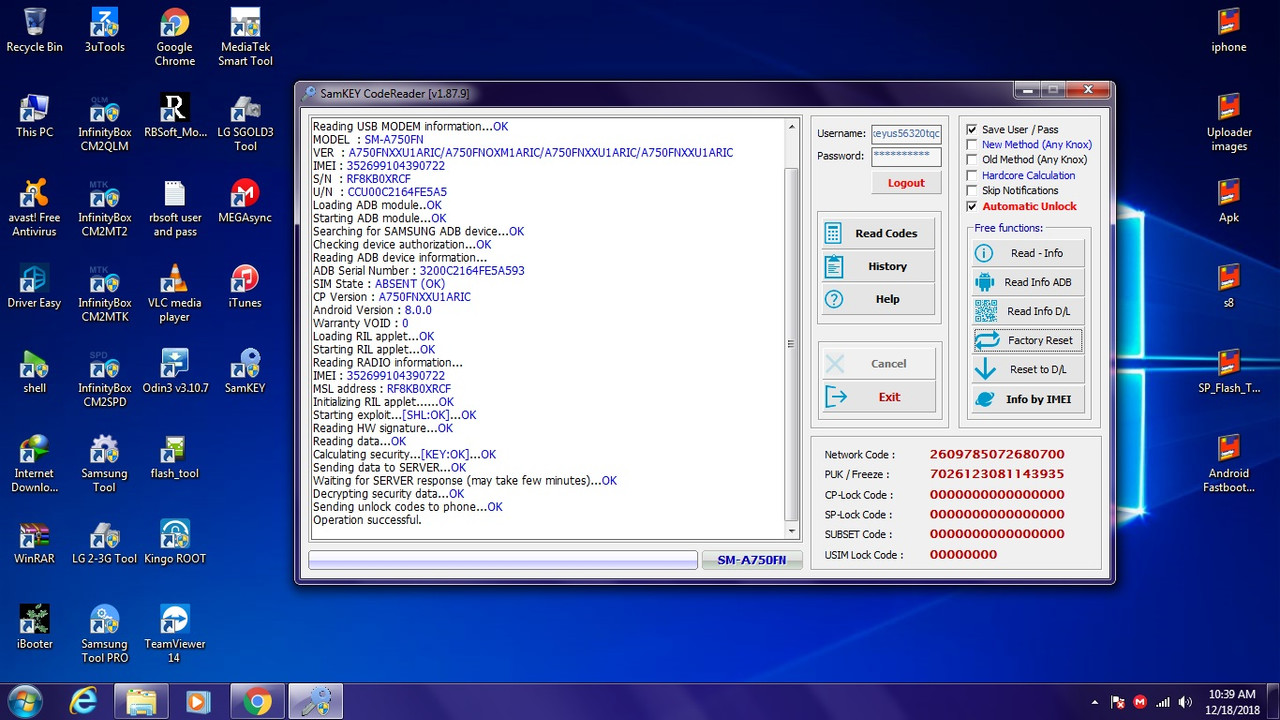Launch InfinityBox CM2MT2 shortcut
The width and height of the screenshot is (1280, 720).
[x=104, y=208]
